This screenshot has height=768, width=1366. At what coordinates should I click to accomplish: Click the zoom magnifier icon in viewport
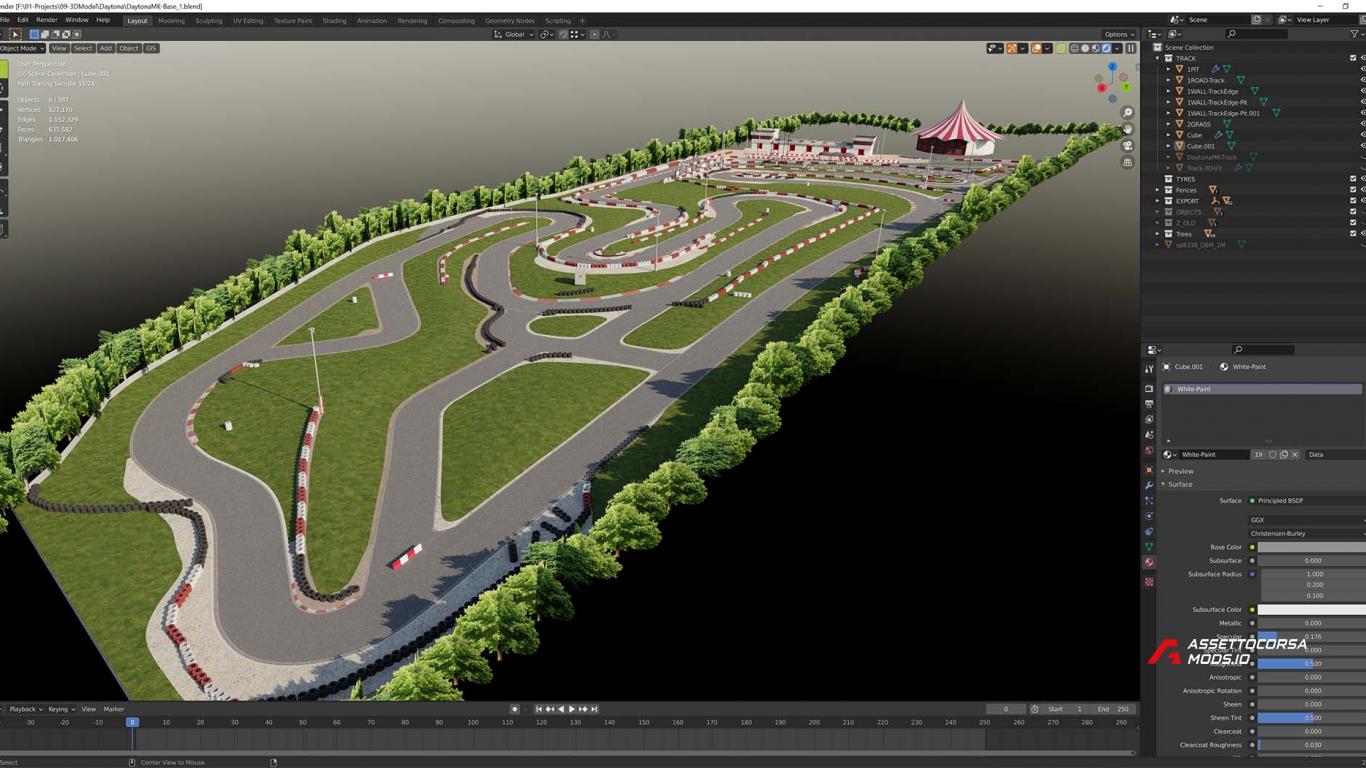pyautogui.click(x=1127, y=113)
